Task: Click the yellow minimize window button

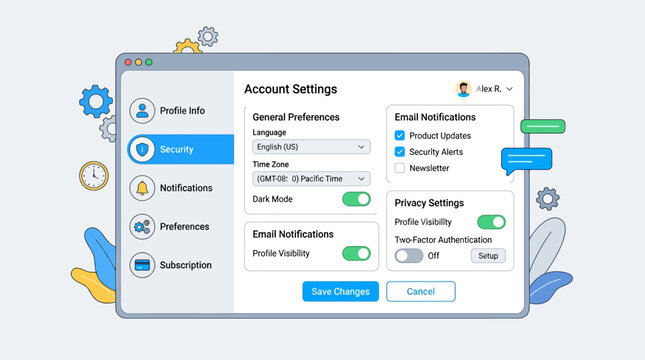Action: coord(139,62)
